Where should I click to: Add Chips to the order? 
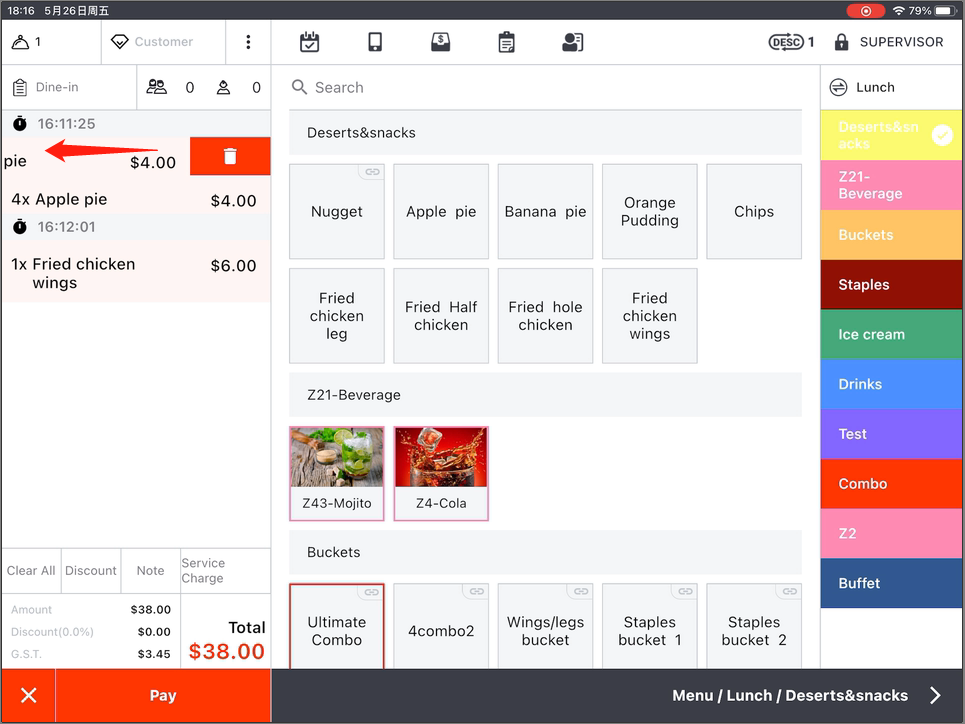[x=754, y=211]
